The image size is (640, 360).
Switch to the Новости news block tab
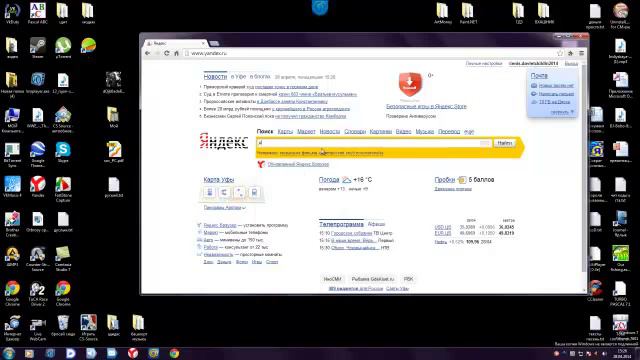pyautogui.click(x=215, y=76)
